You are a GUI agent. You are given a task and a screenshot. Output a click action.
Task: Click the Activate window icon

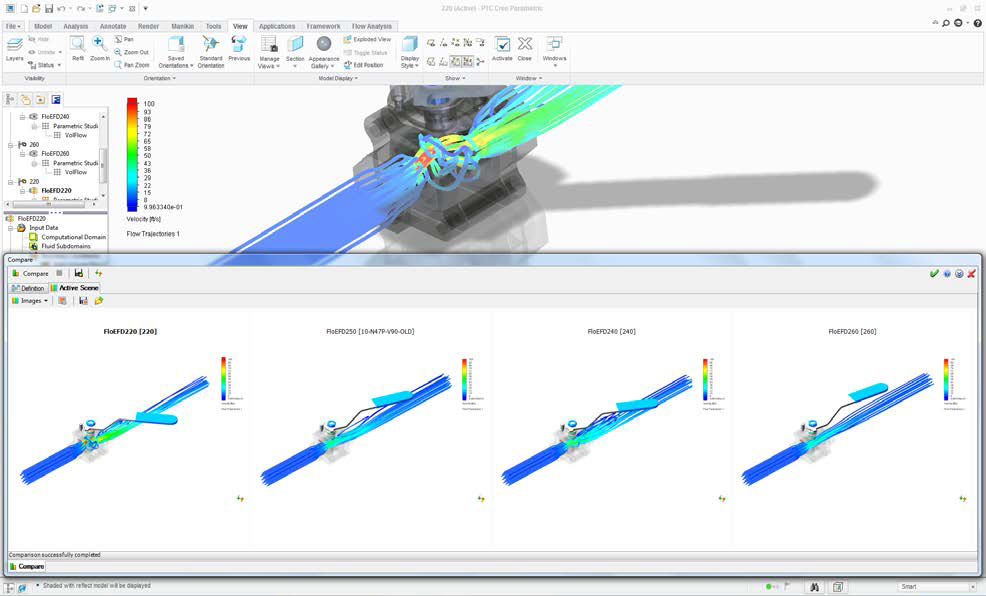pyautogui.click(x=502, y=47)
